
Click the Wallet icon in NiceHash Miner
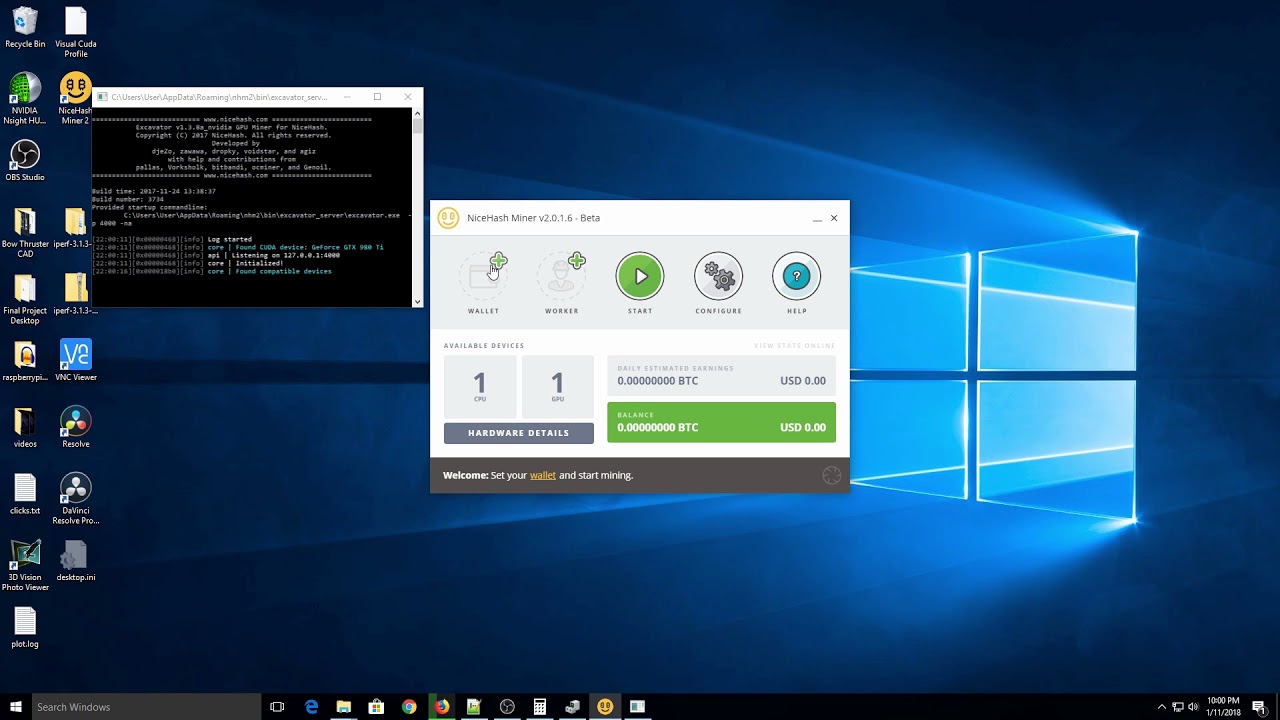pyautogui.click(x=484, y=277)
